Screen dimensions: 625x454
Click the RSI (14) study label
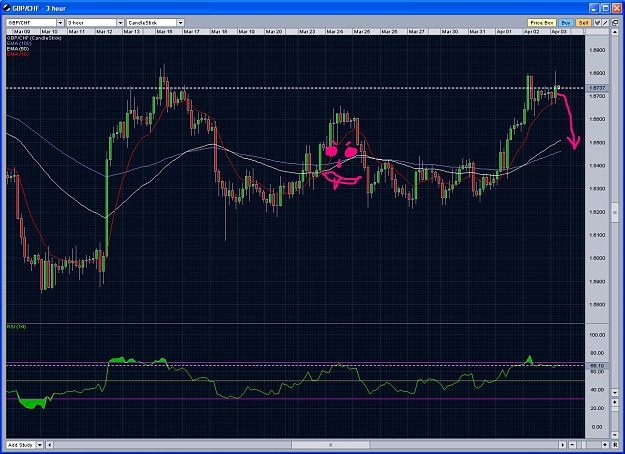click(x=16, y=326)
